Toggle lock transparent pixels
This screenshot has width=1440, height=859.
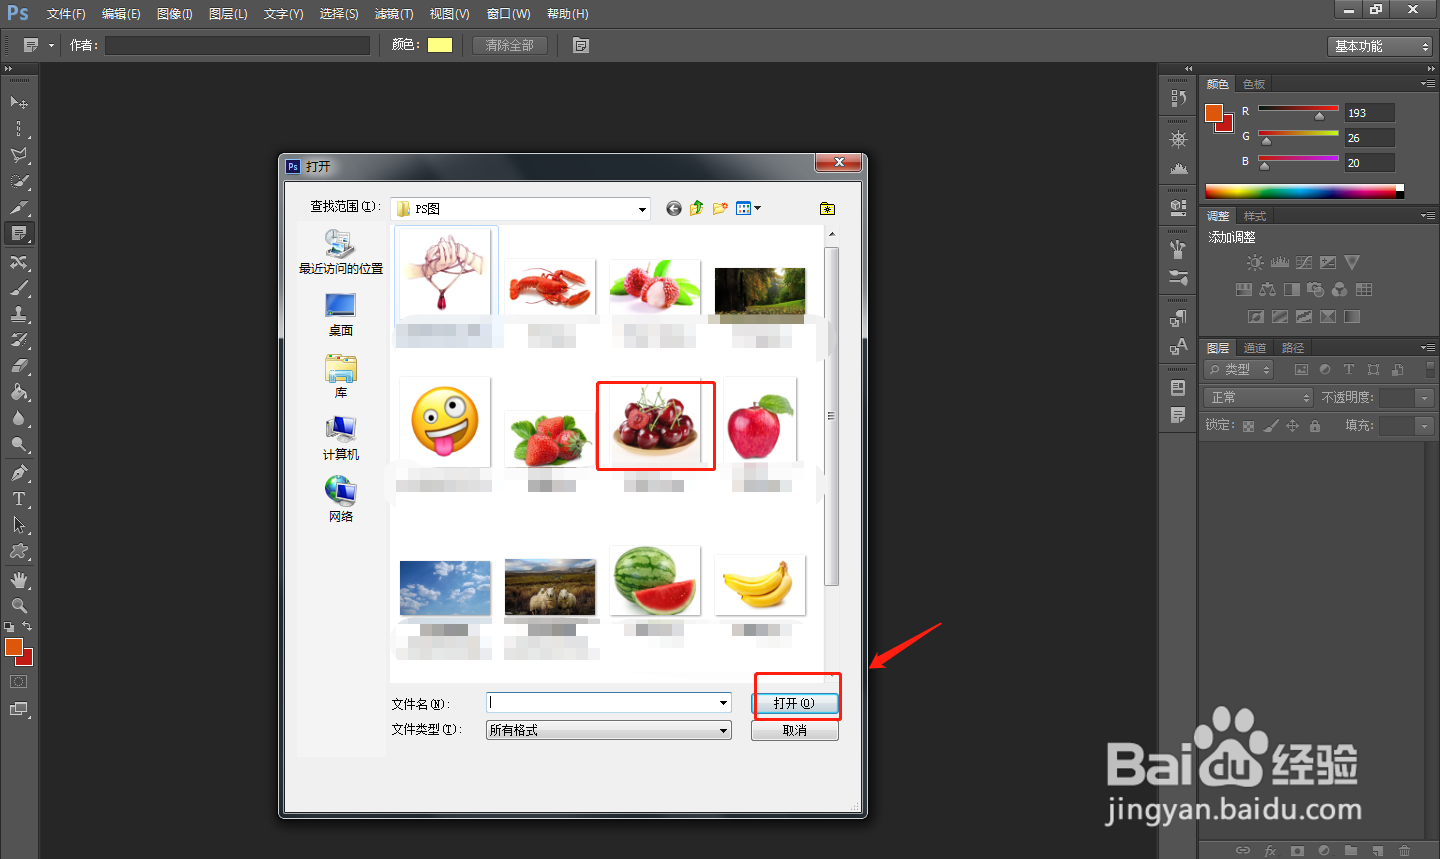point(1248,426)
